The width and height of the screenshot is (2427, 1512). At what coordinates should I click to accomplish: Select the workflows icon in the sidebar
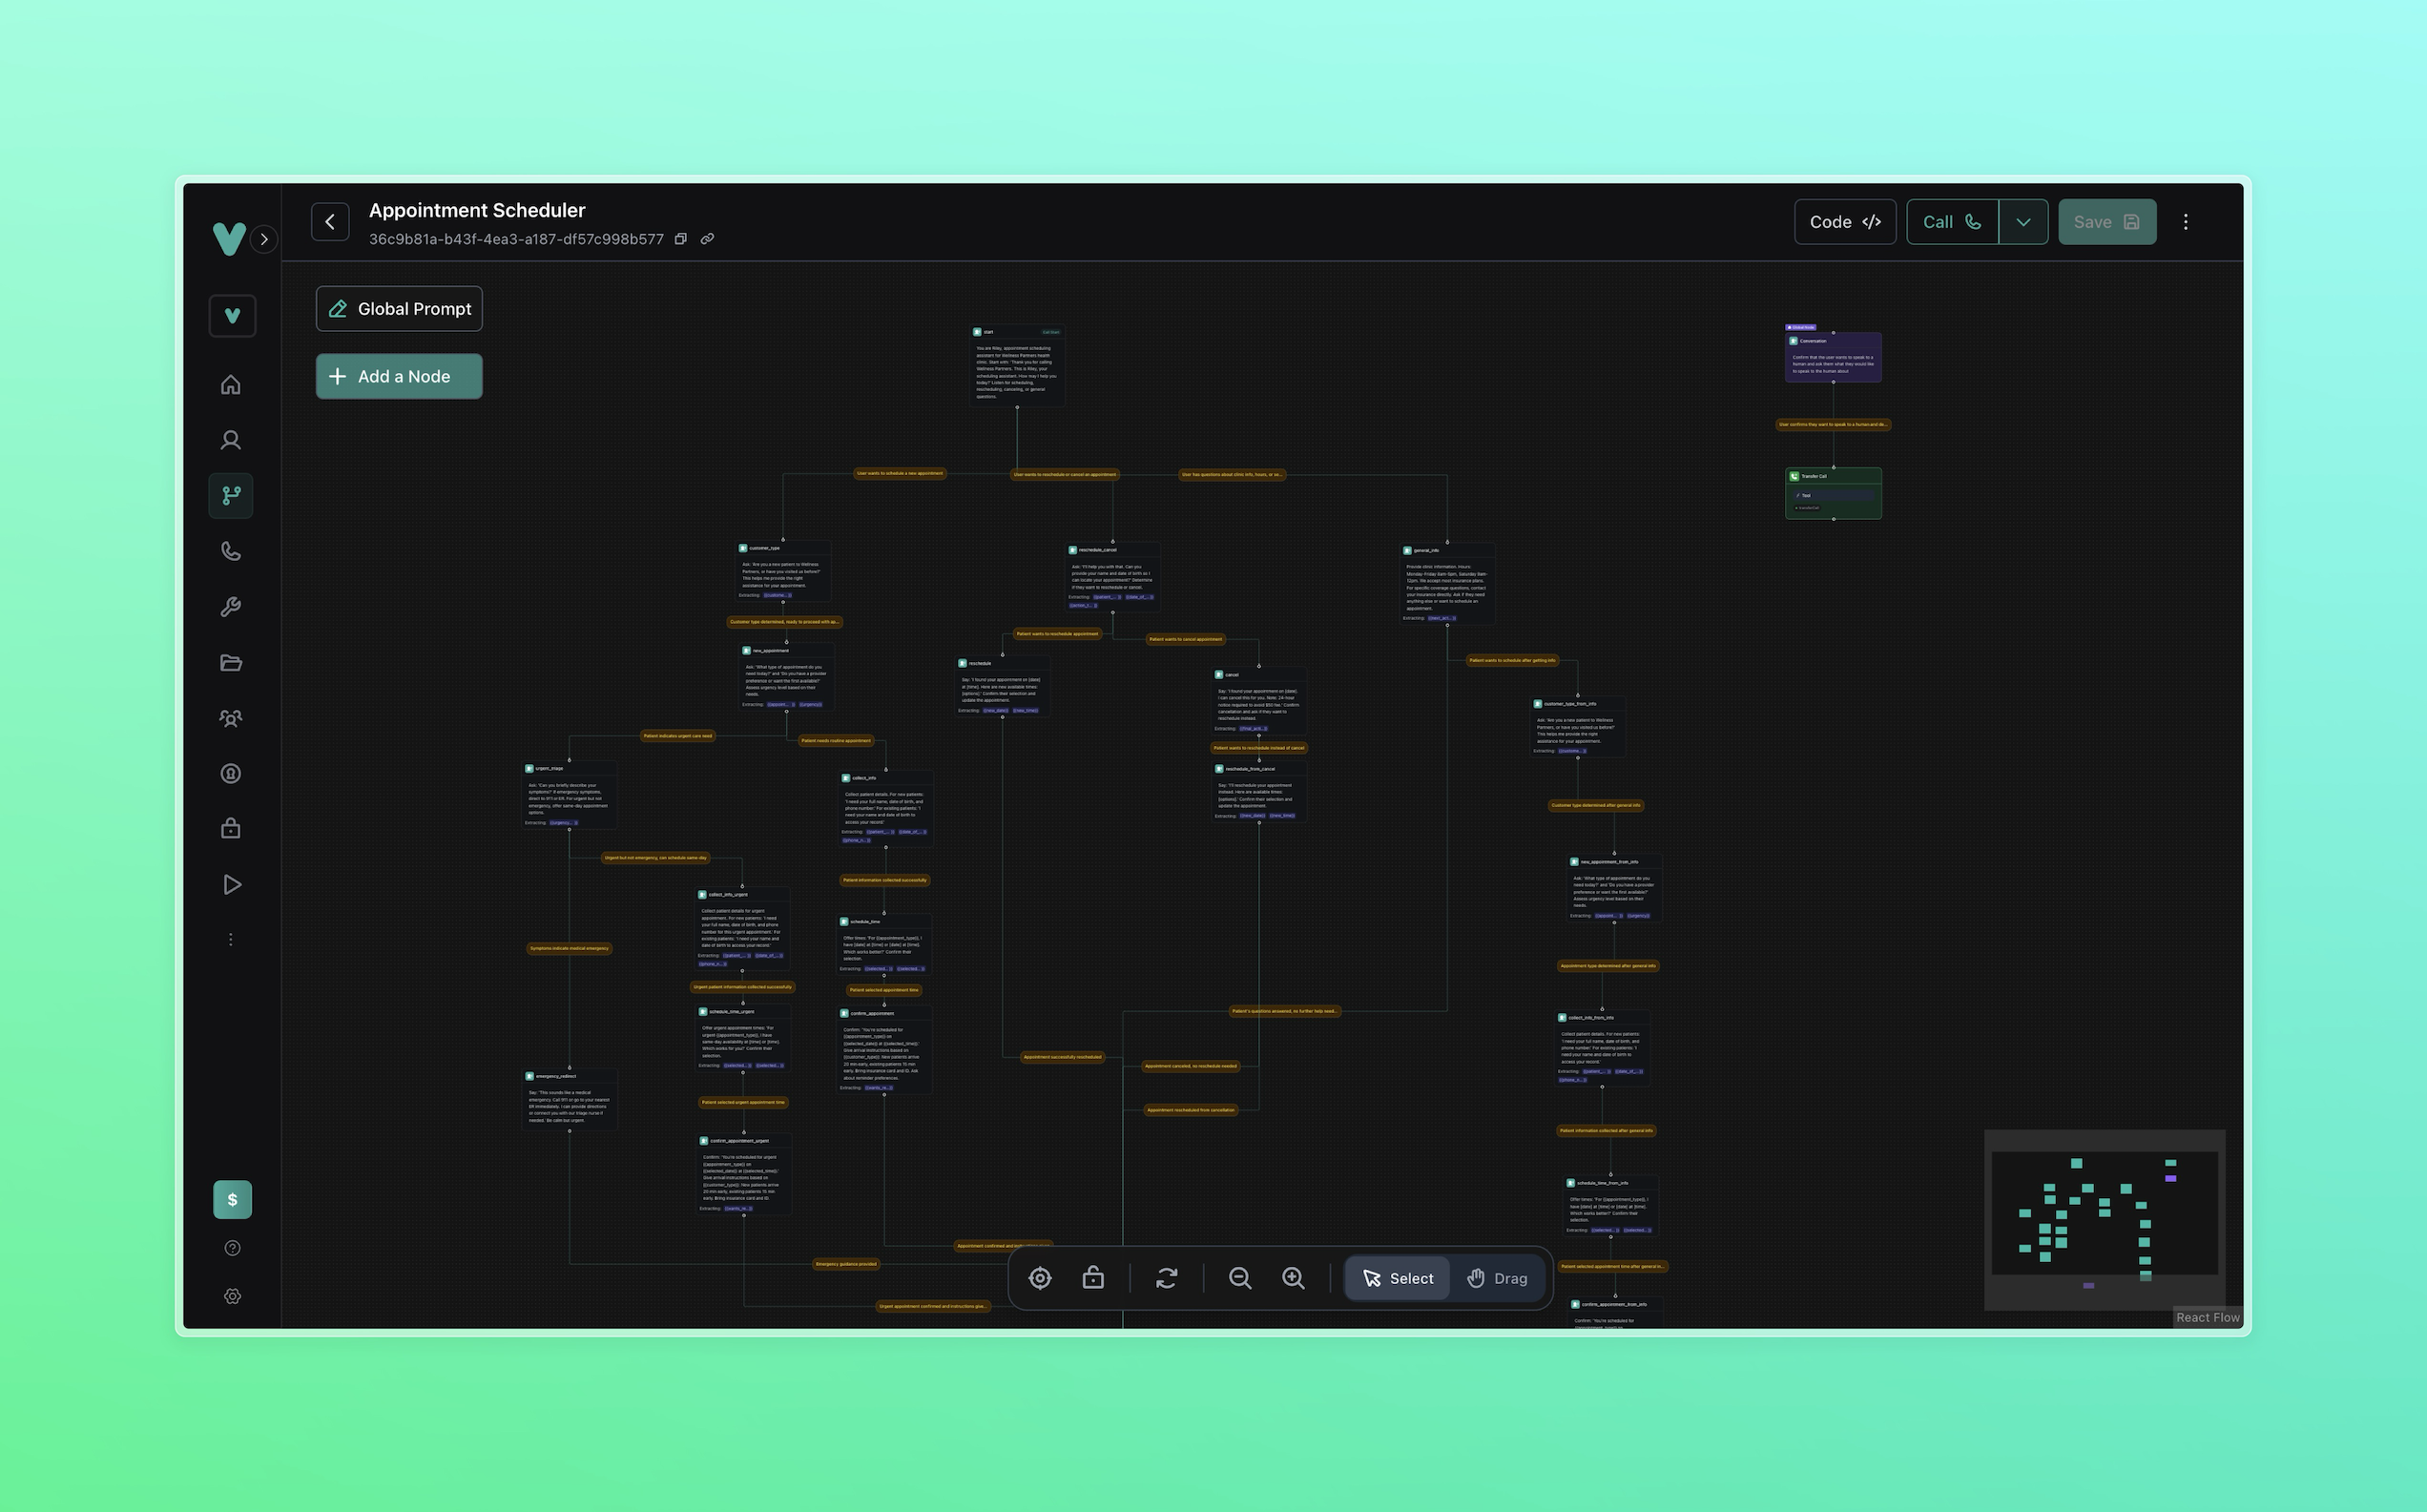231,496
